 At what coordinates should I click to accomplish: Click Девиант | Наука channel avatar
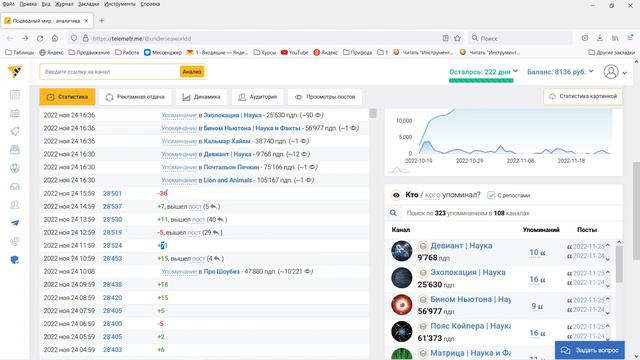pyautogui.click(x=402, y=251)
